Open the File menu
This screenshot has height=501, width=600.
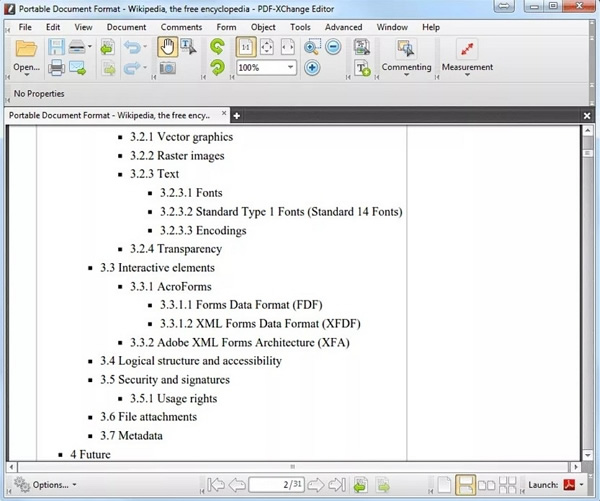pyautogui.click(x=25, y=27)
